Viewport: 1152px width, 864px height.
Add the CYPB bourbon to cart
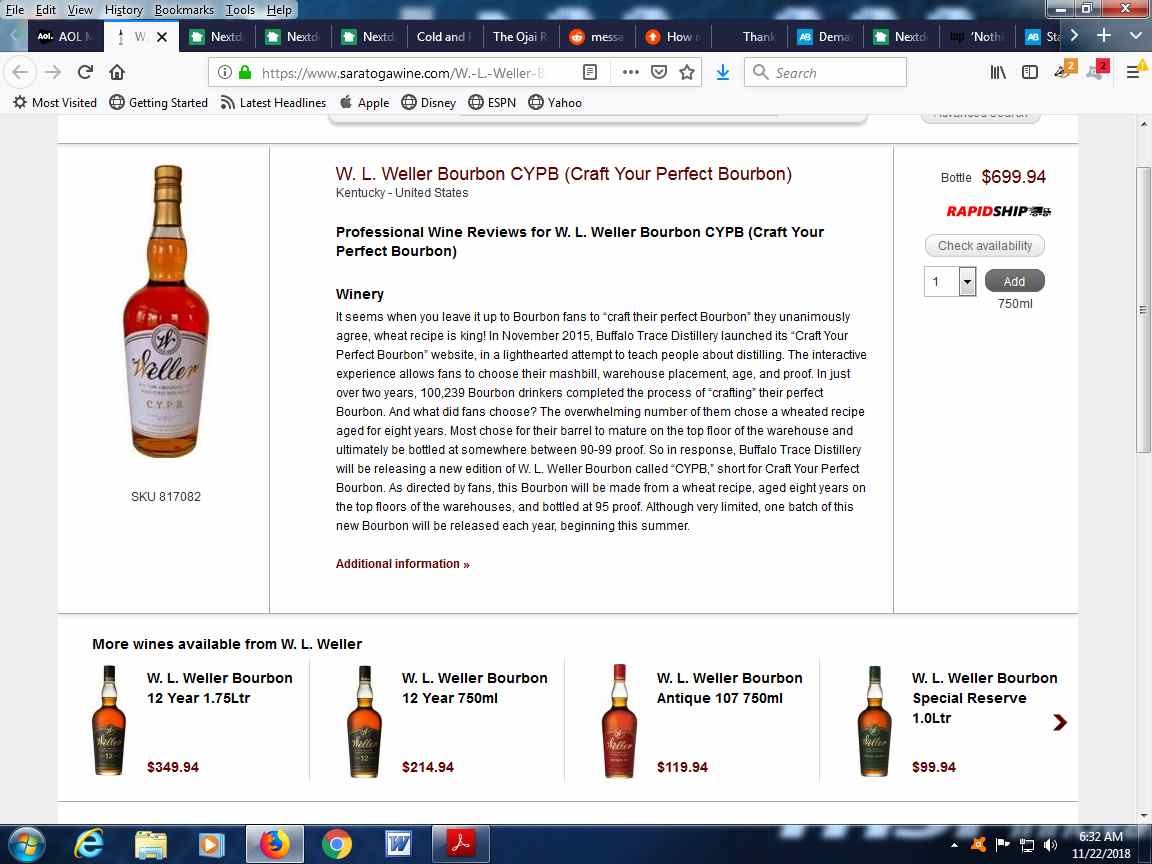point(1015,281)
